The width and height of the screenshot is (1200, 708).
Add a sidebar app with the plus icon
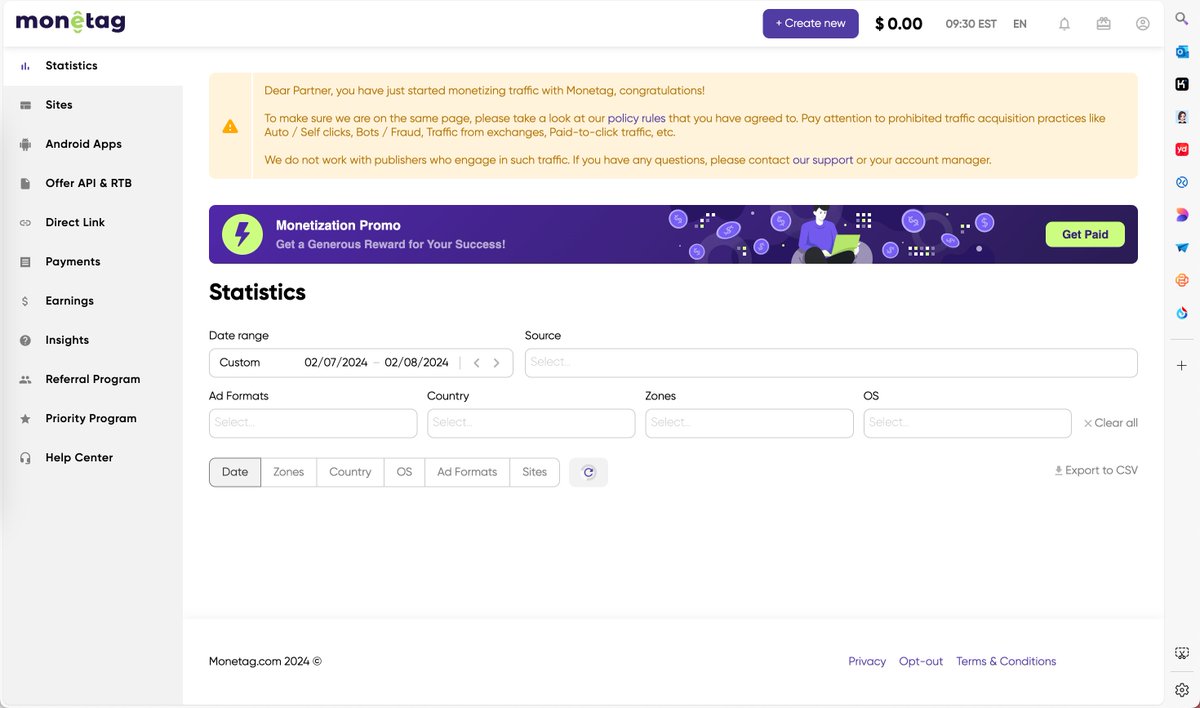pos(1182,366)
